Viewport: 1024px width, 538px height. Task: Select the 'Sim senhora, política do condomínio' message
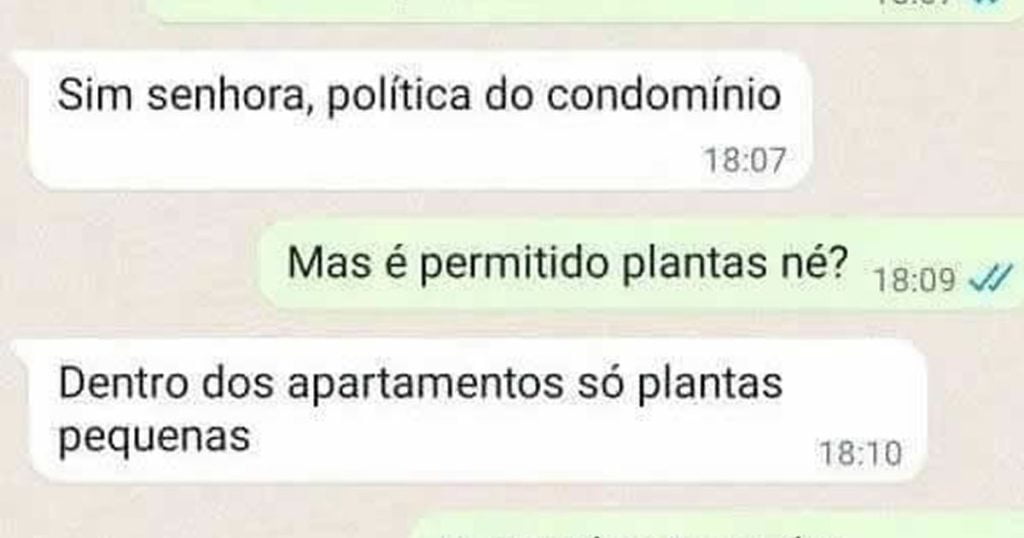click(419, 121)
